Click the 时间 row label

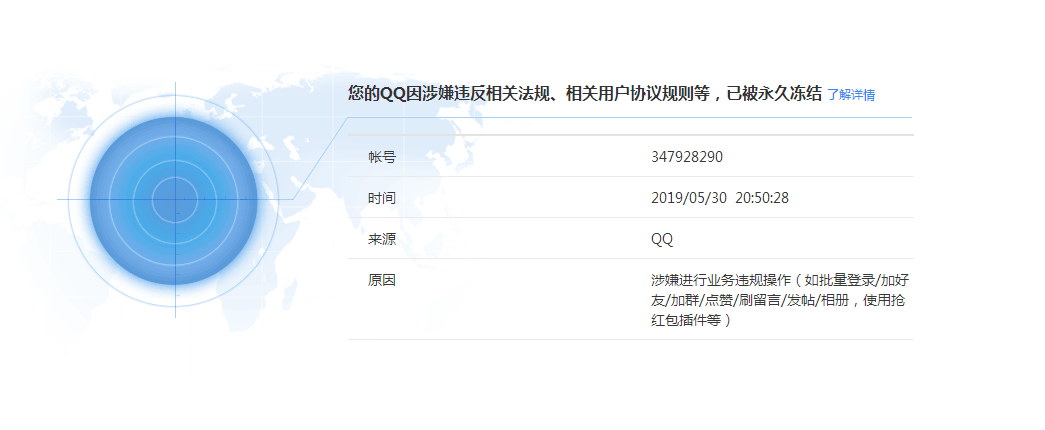click(x=382, y=198)
